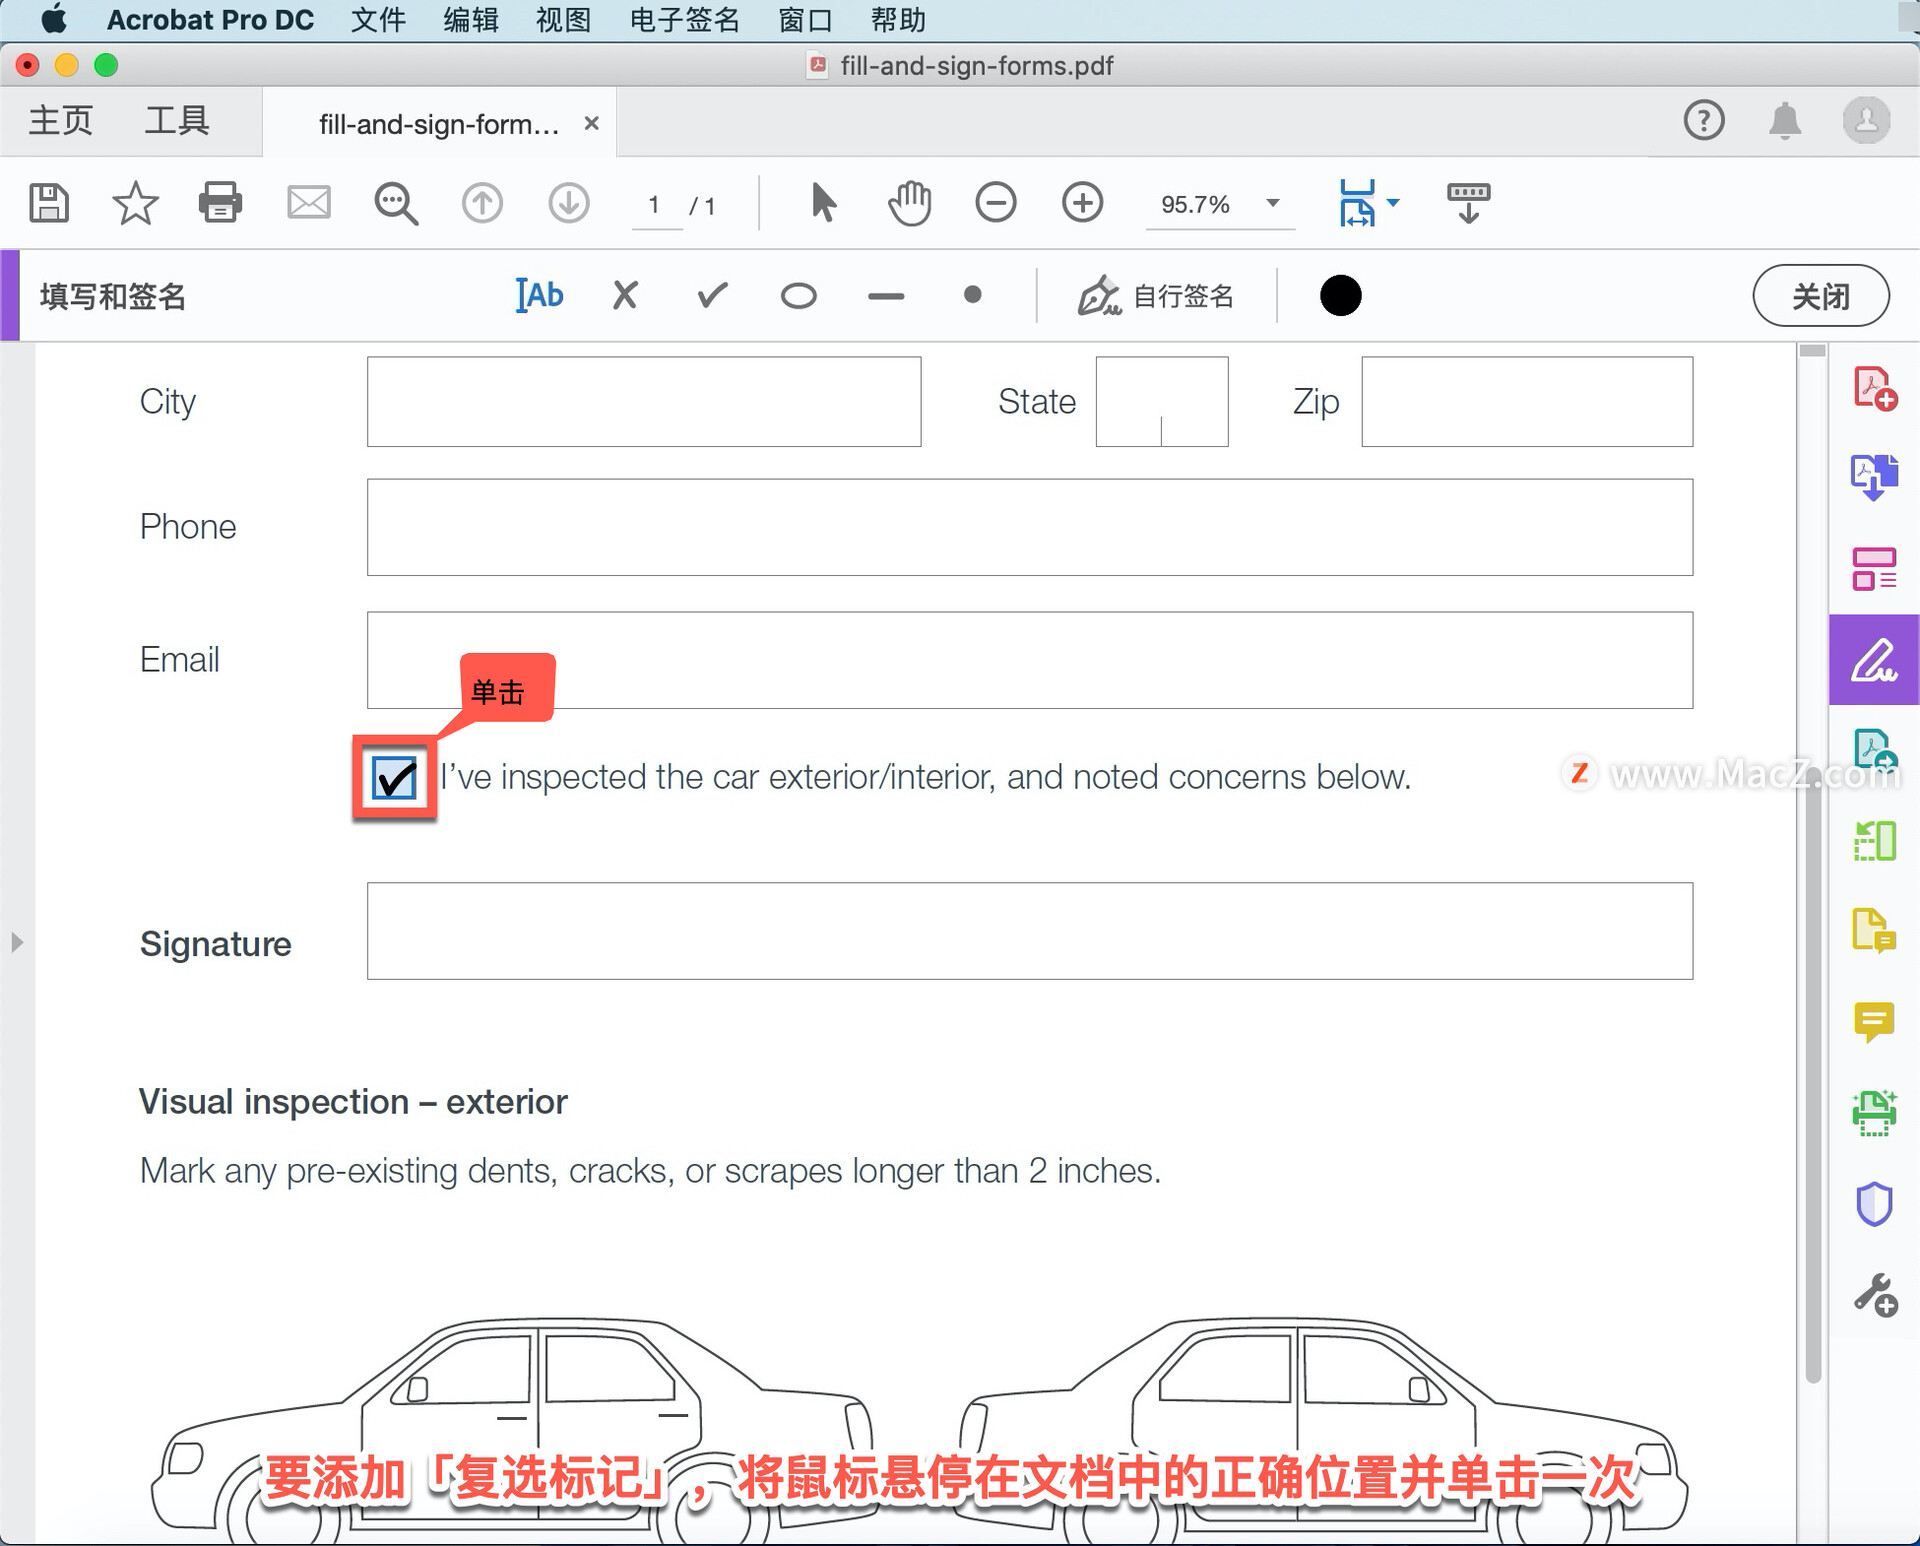Image resolution: width=1920 pixels, height=1546 pixels.
Task: Open the notifications bell
Action: click(1785, 121)
